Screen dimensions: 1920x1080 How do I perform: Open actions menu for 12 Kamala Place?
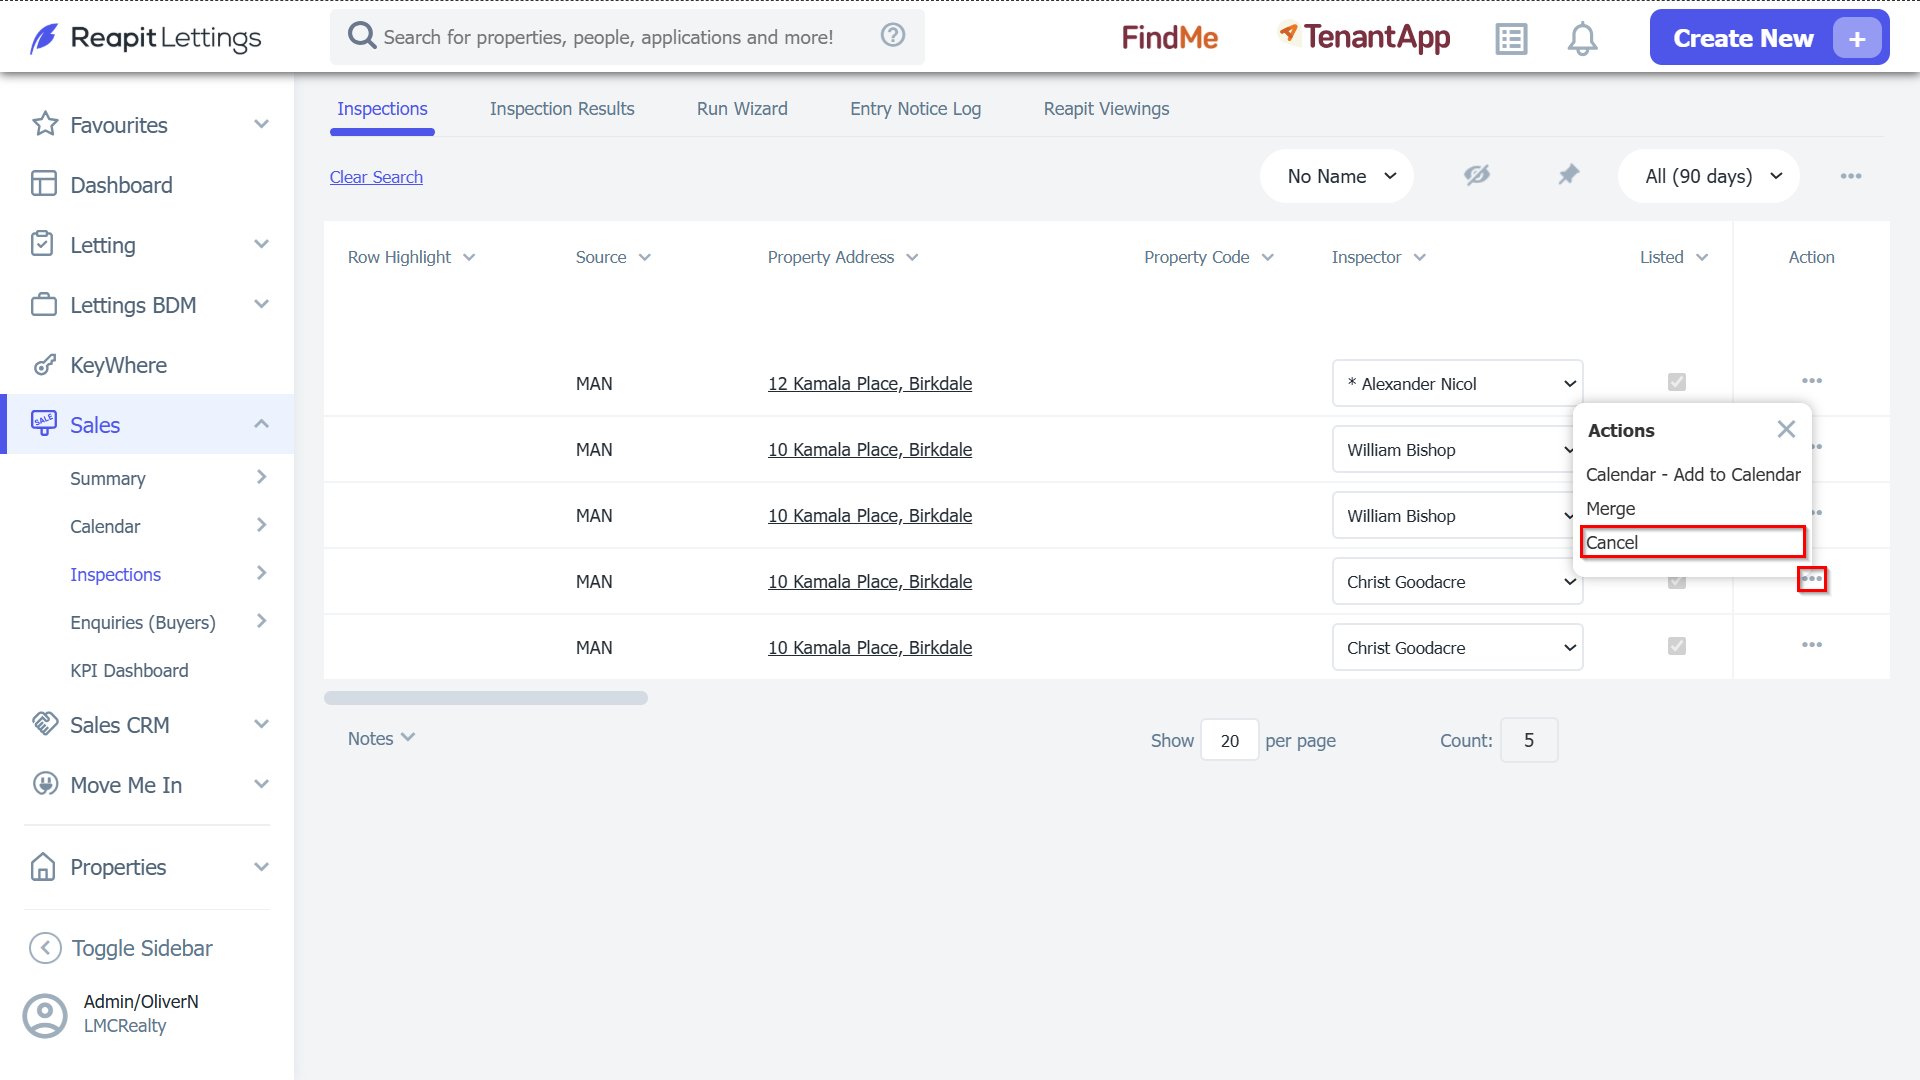click(1812, 381)
